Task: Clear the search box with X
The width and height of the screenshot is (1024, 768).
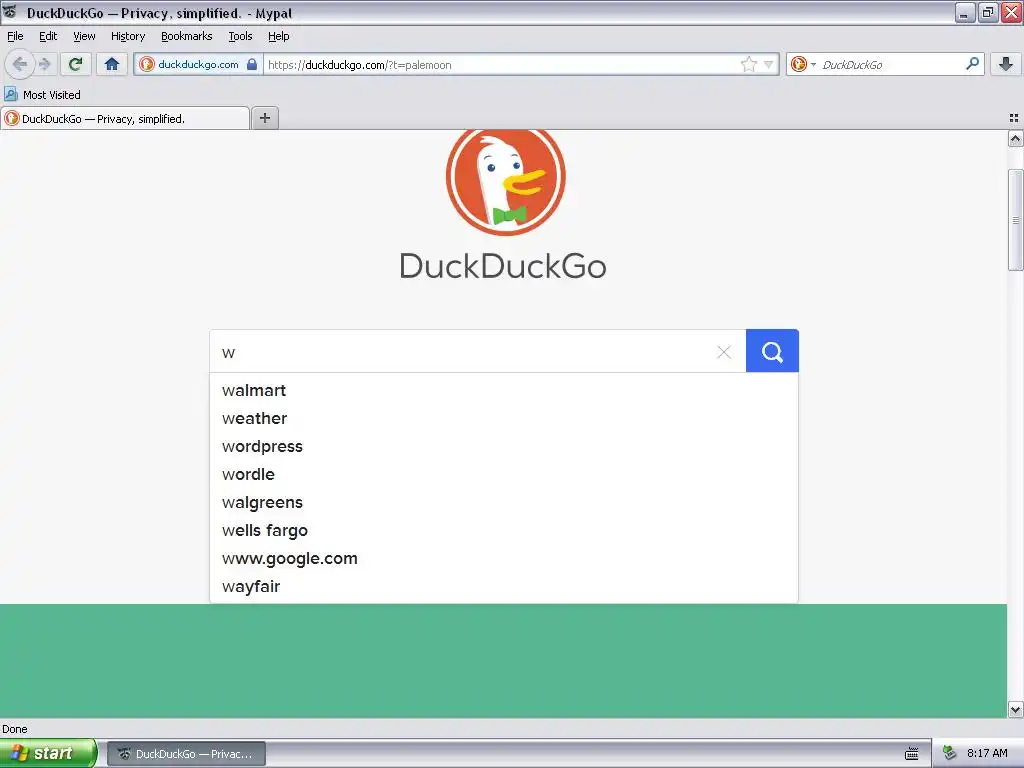Action: [x=724, y=353]
